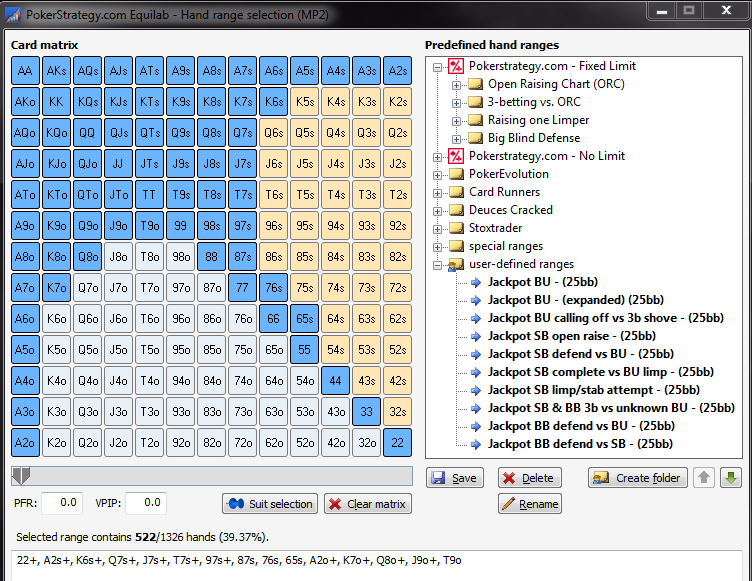Expand the Stoxtrader folder
This screenshot has height=581, width=752.
tap(437, 229)
